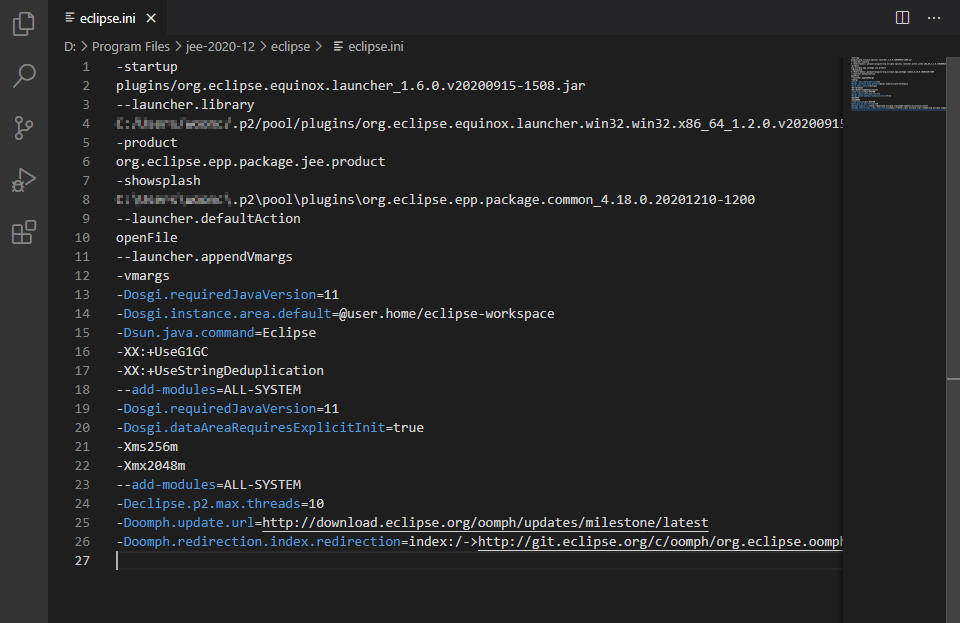The height and width of the screenshot is (623, 960).
Task: Split the editor to the right
Action: 902,18
